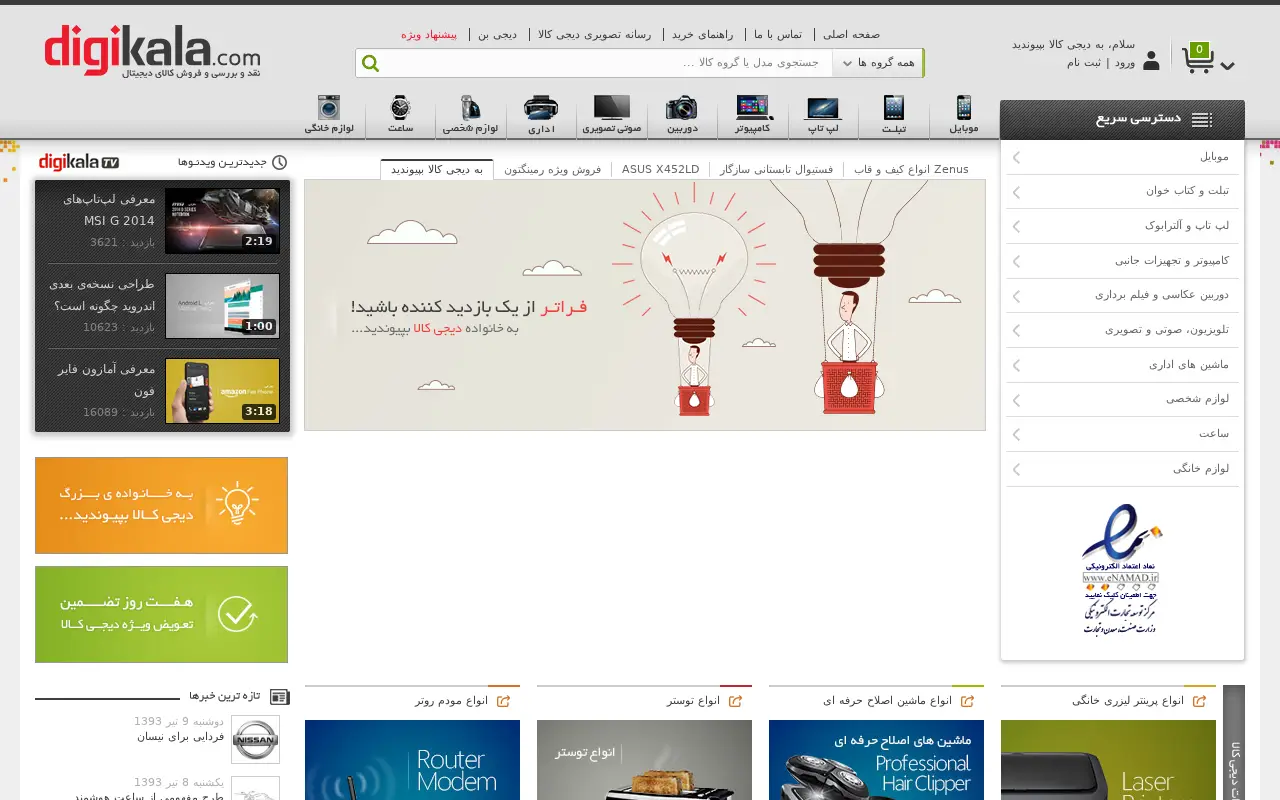Click the پیشنهاد ویژه red link
Screen dimensions: 1280x800
429,34
